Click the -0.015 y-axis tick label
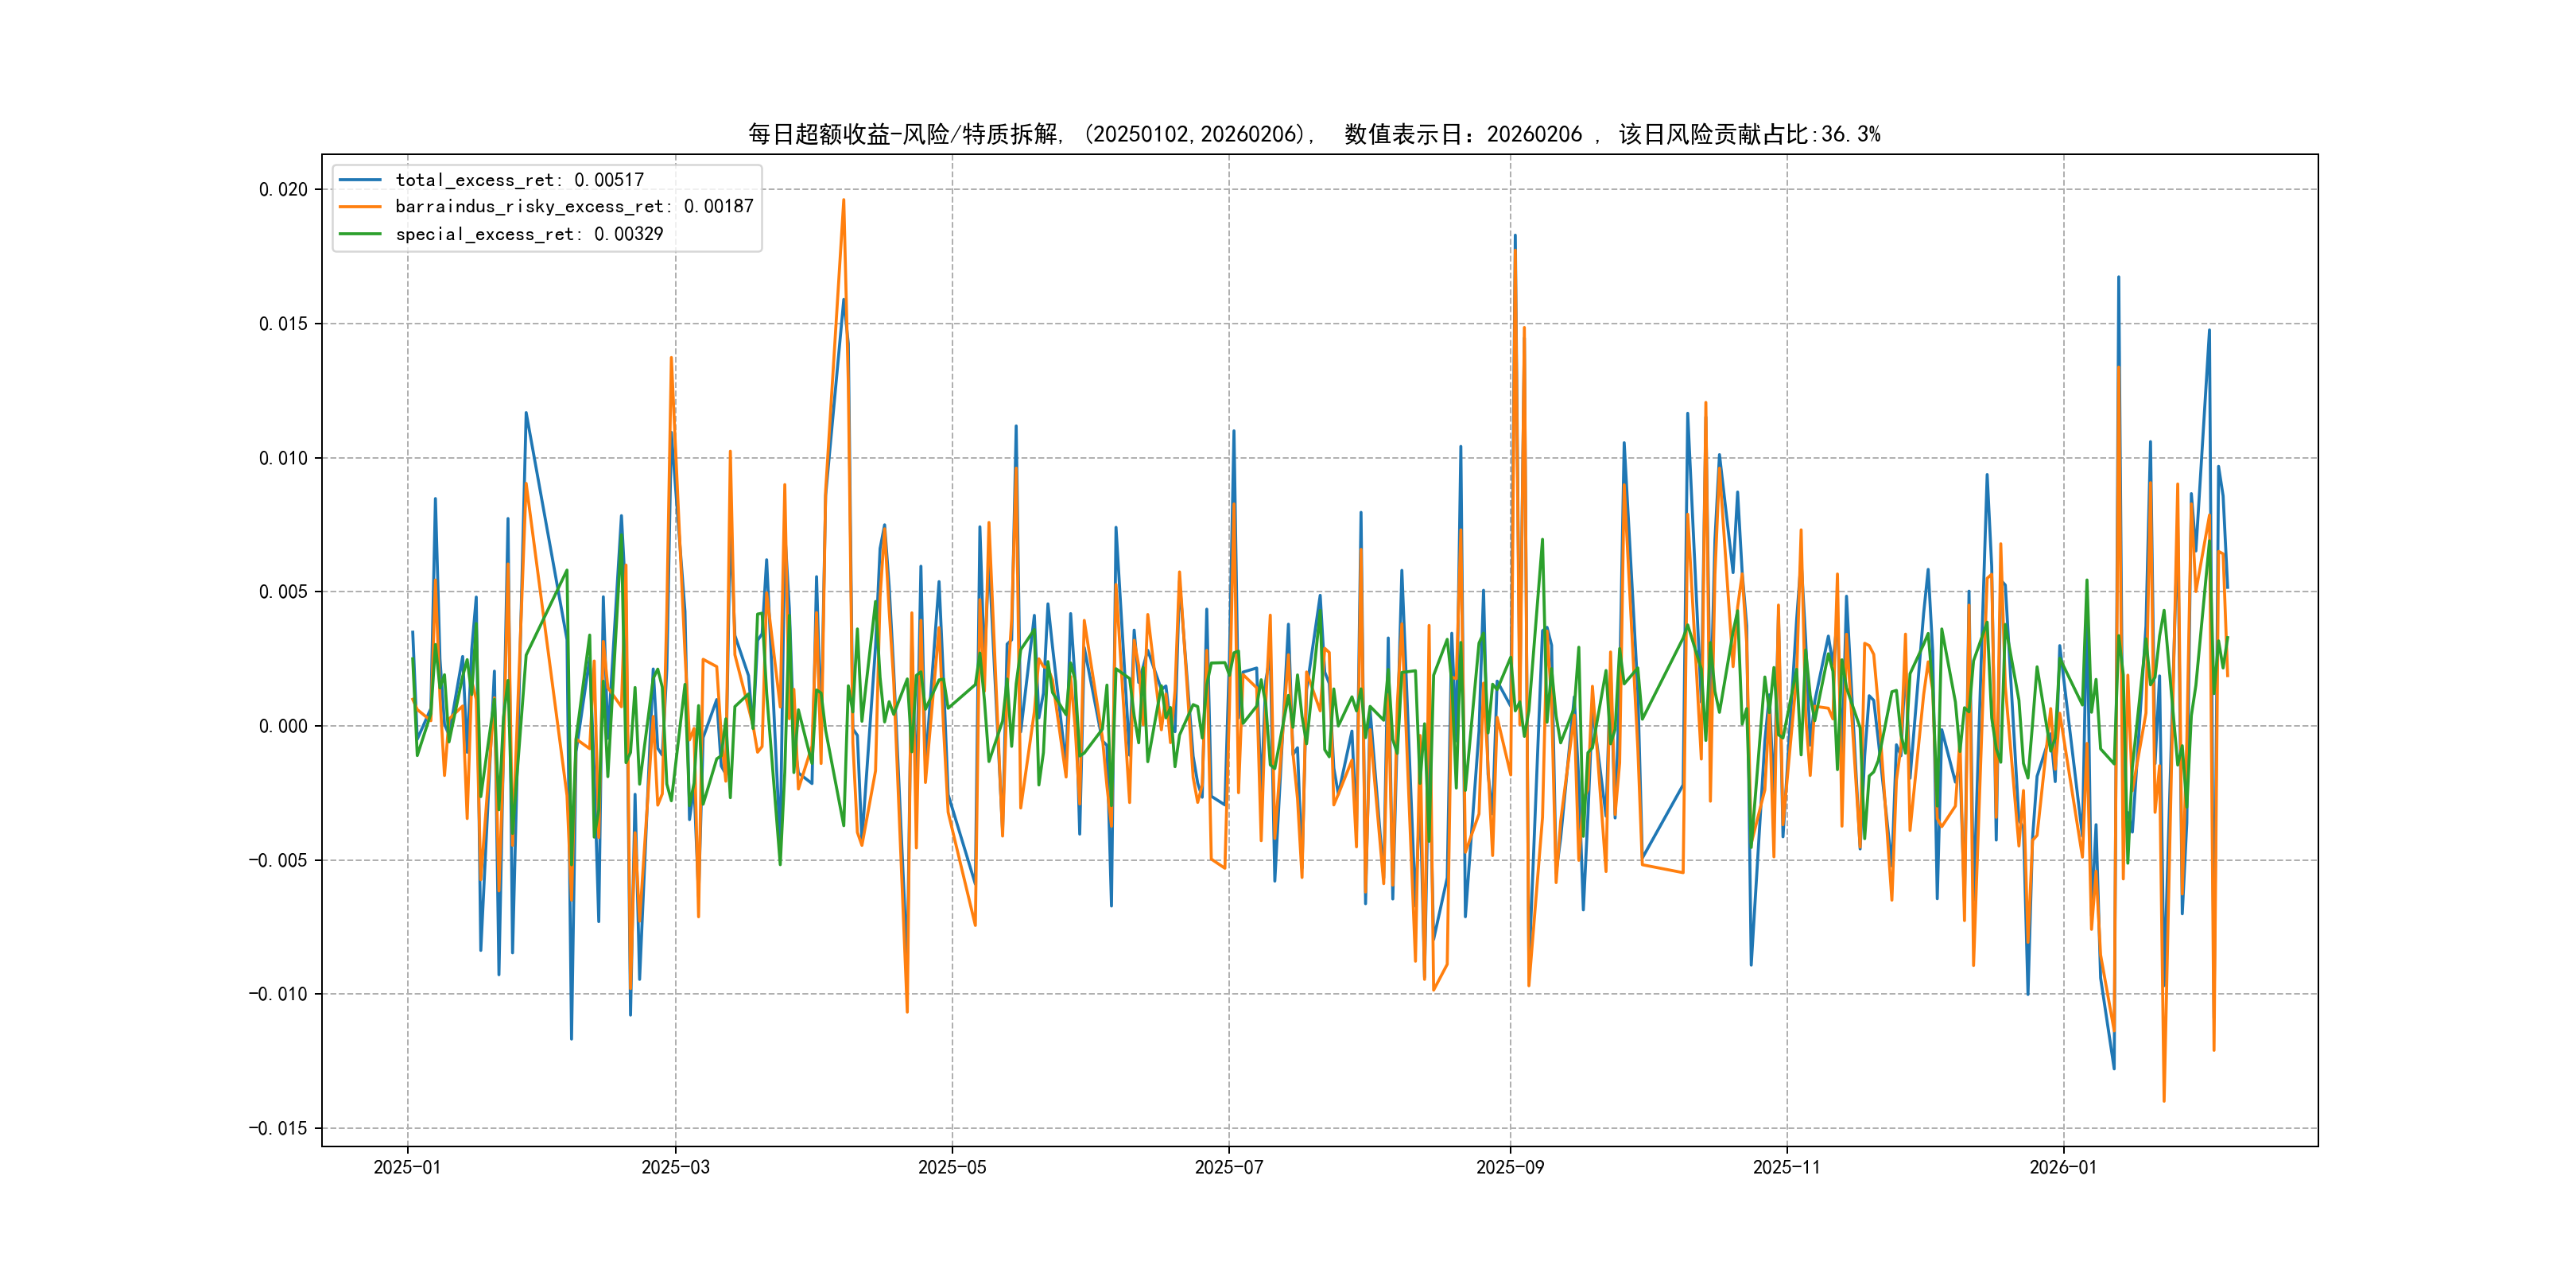The height and width of the screenshot is (1288, 2576). tap(278, 1128)
